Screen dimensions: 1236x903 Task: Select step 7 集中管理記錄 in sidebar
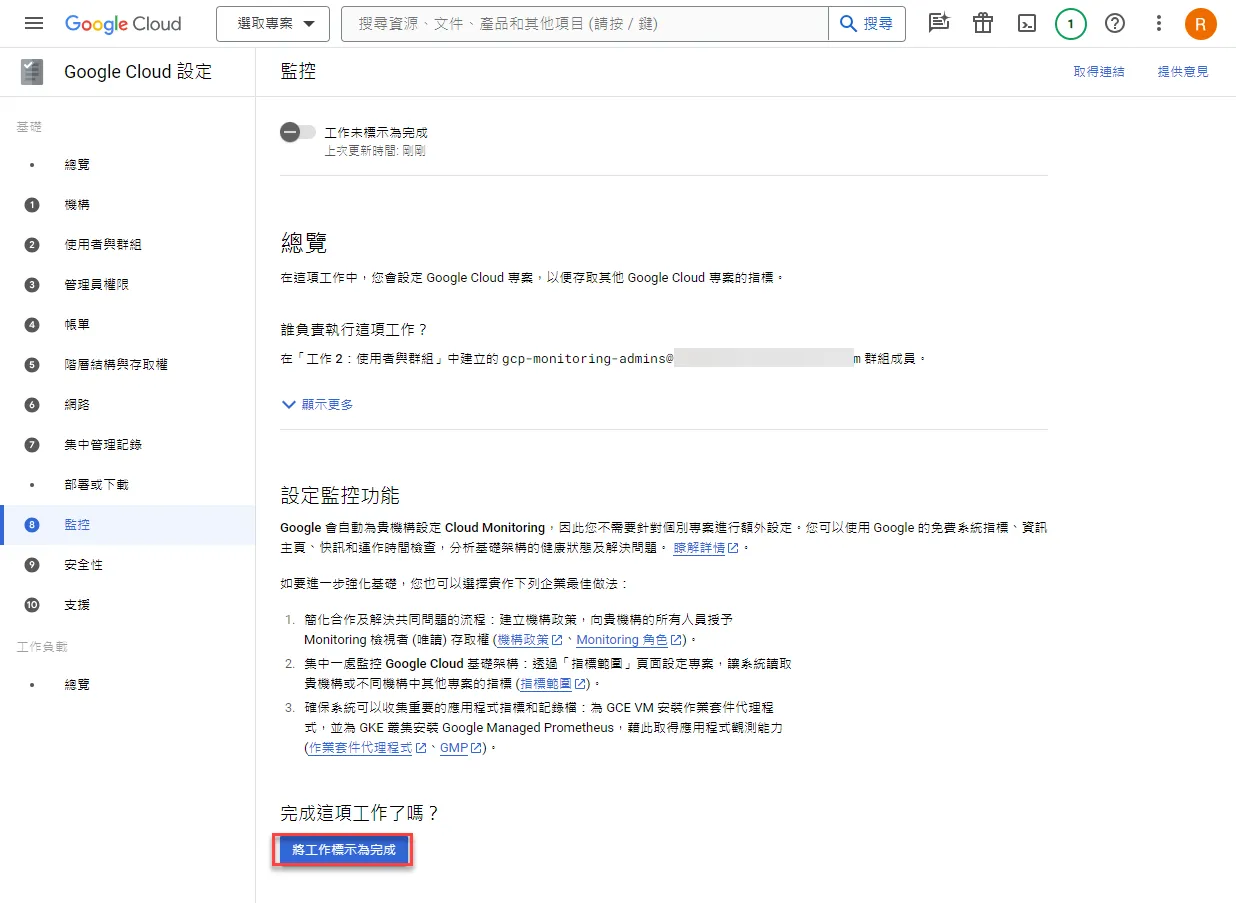(x=128, y=445)
